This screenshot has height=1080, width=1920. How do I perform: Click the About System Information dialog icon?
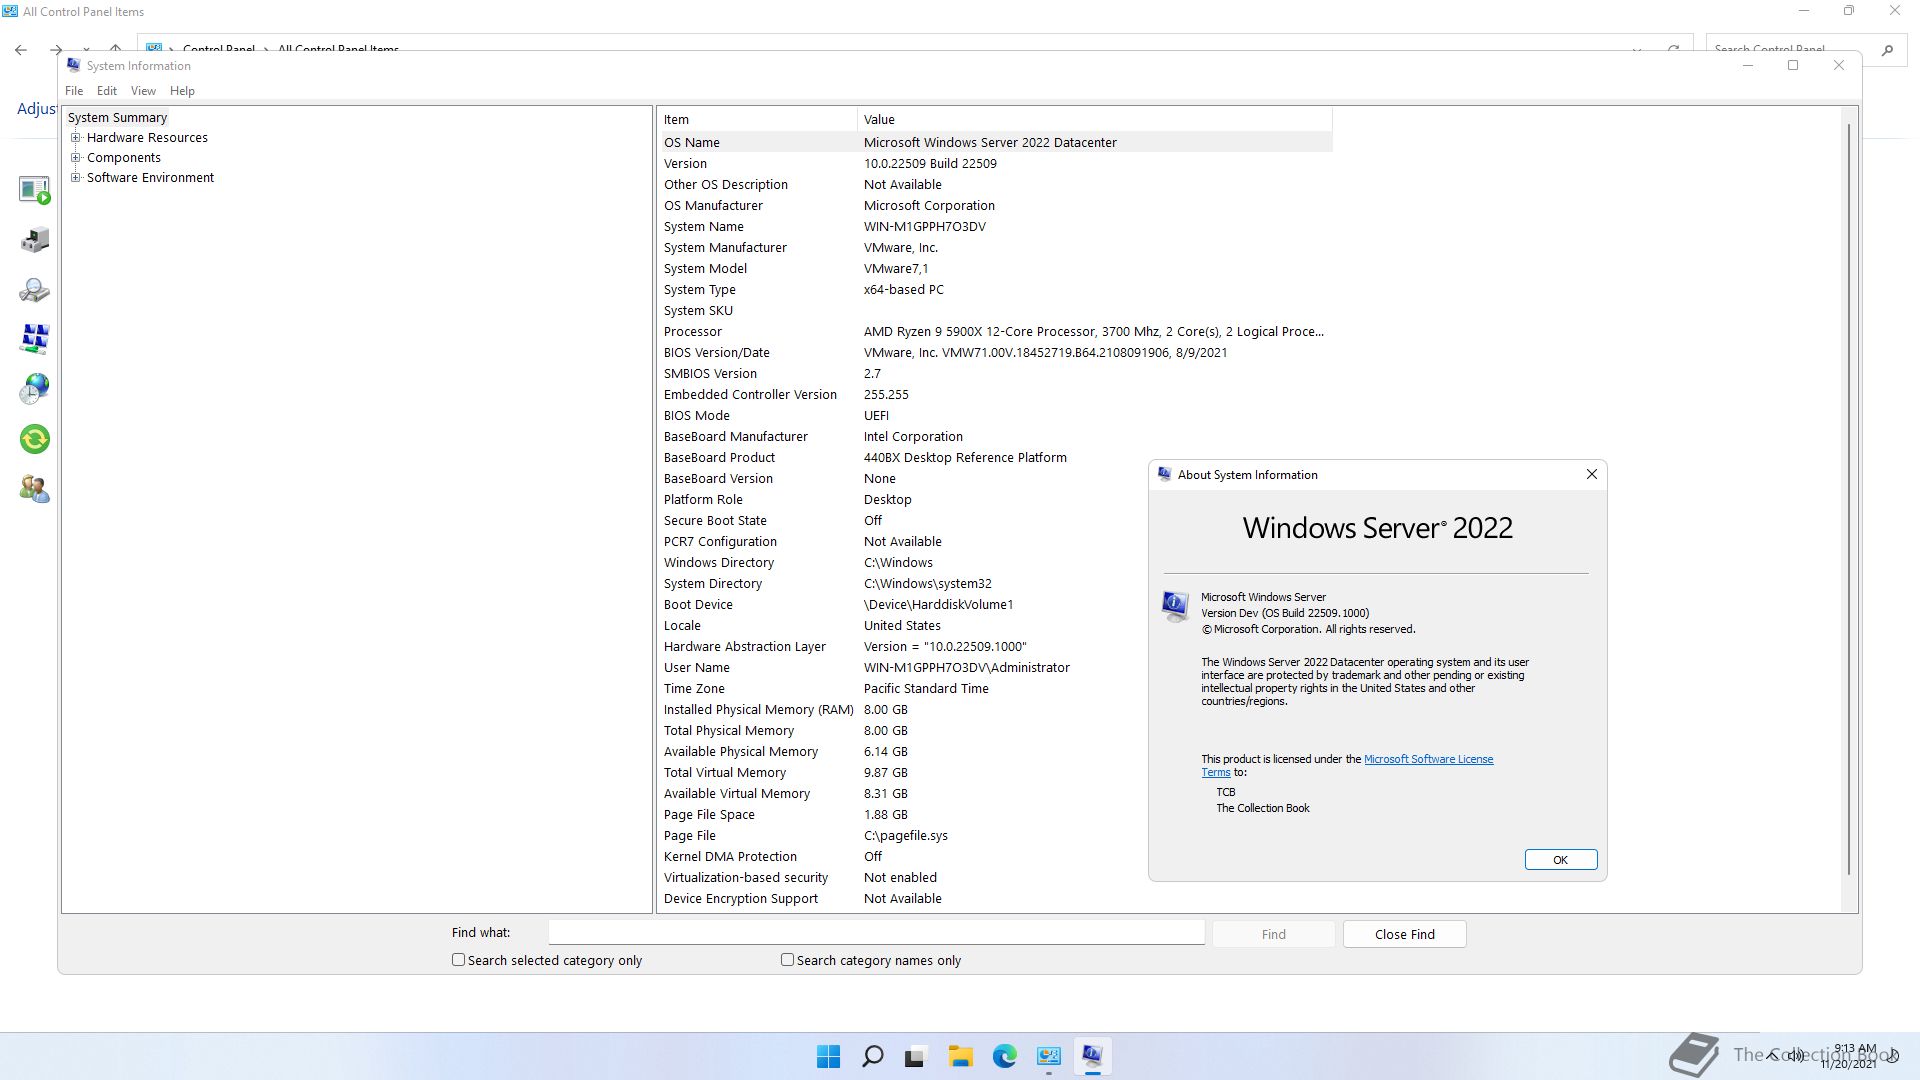point(1164,474)
